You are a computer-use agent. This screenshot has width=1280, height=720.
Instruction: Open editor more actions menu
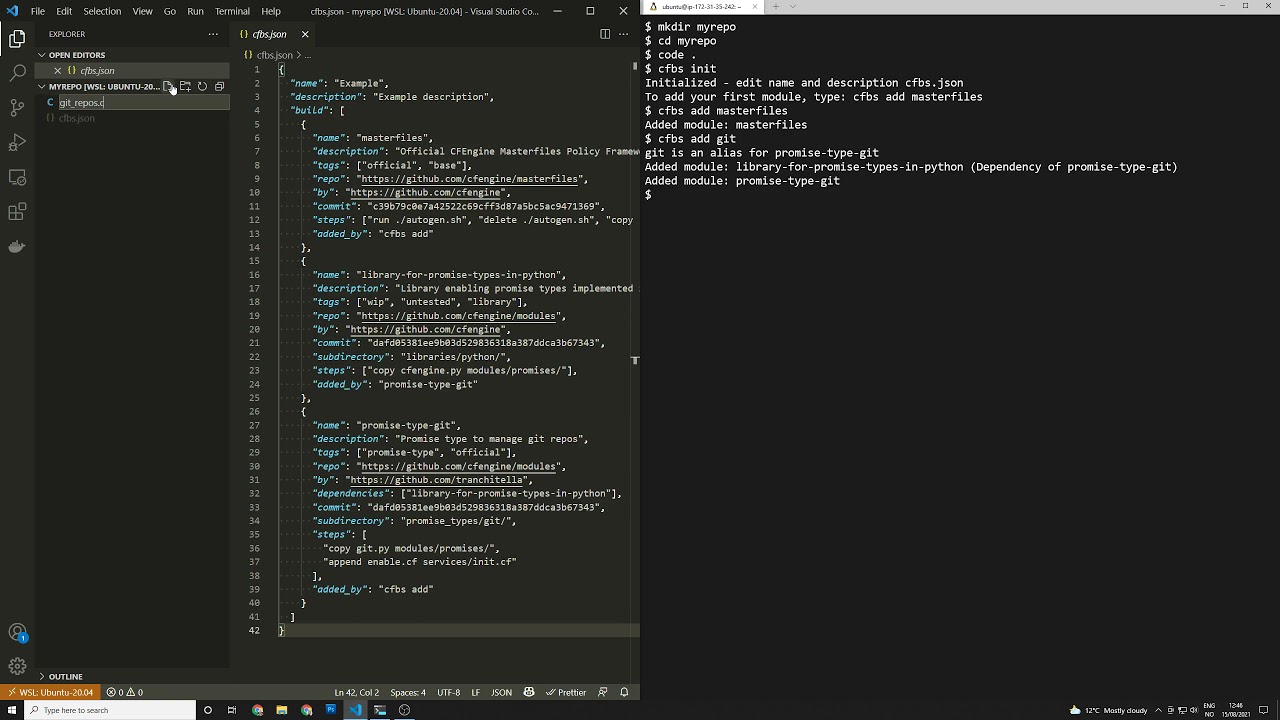[x=624, y=34]
